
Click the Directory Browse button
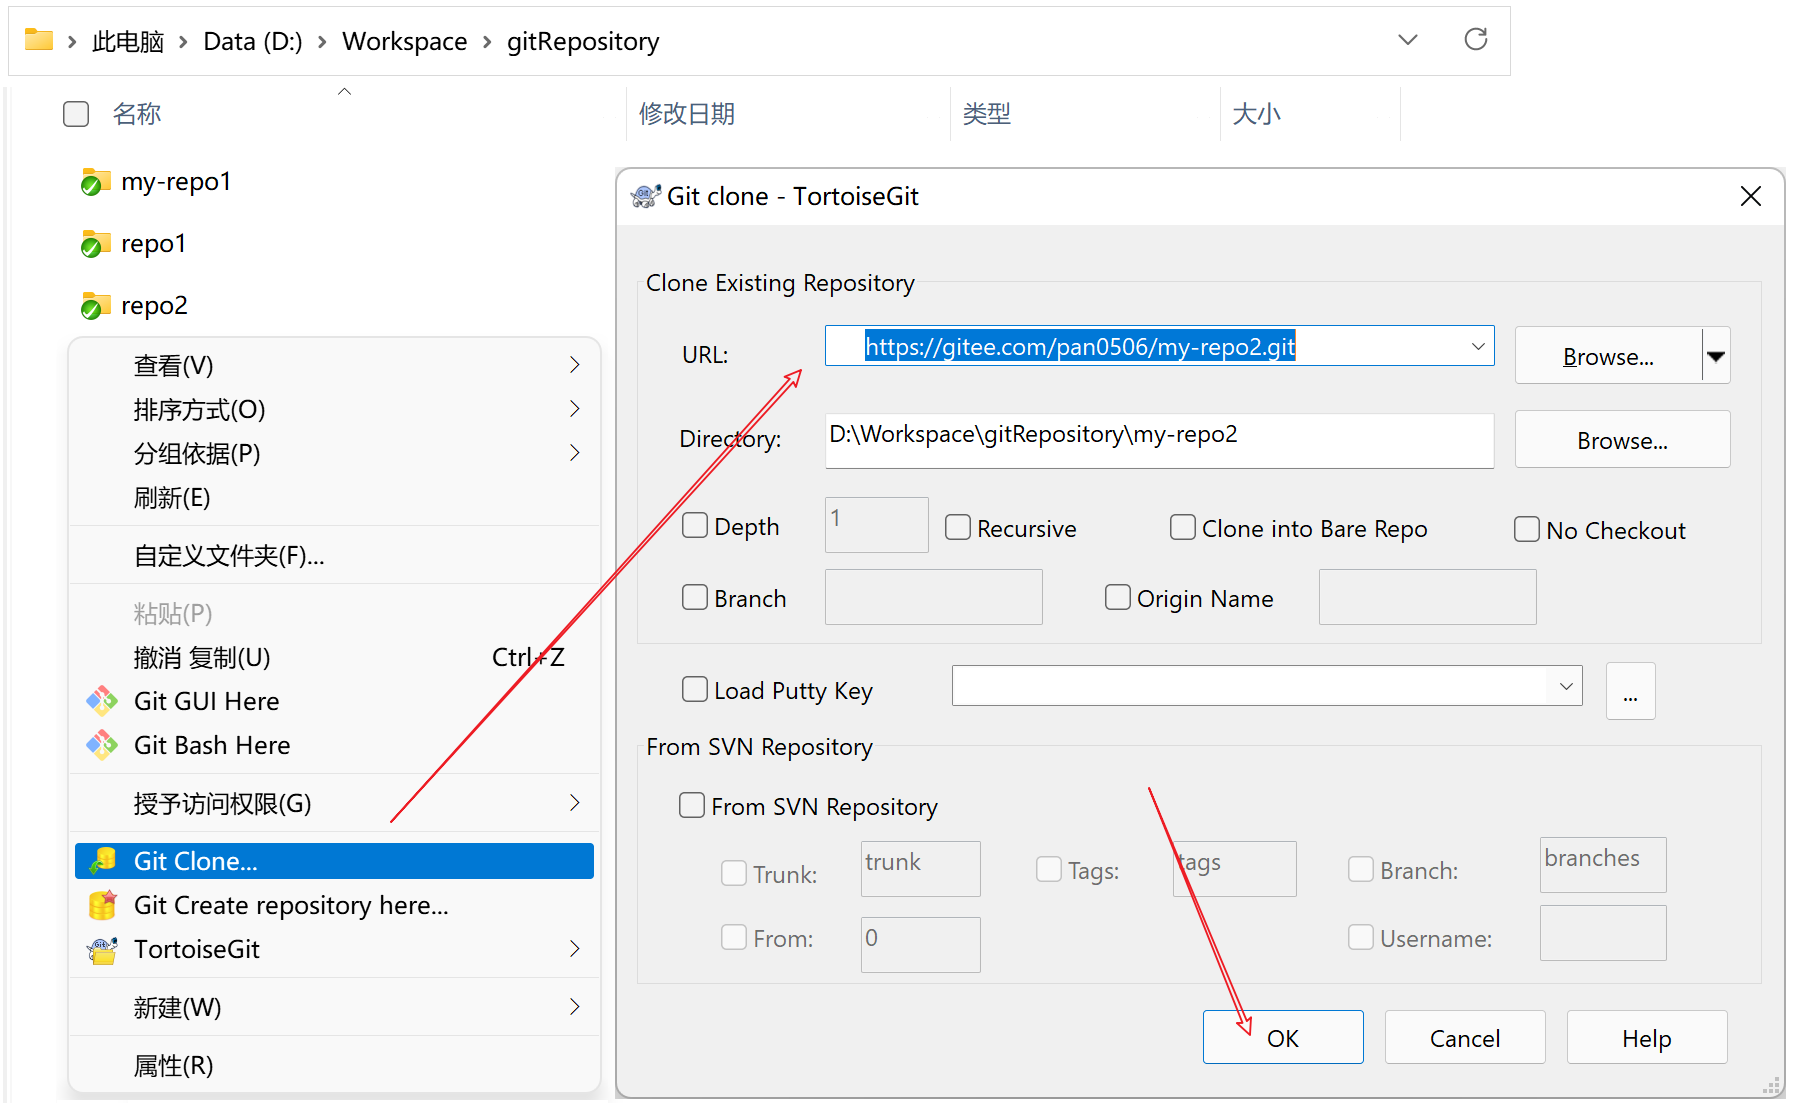point(1621,440)
